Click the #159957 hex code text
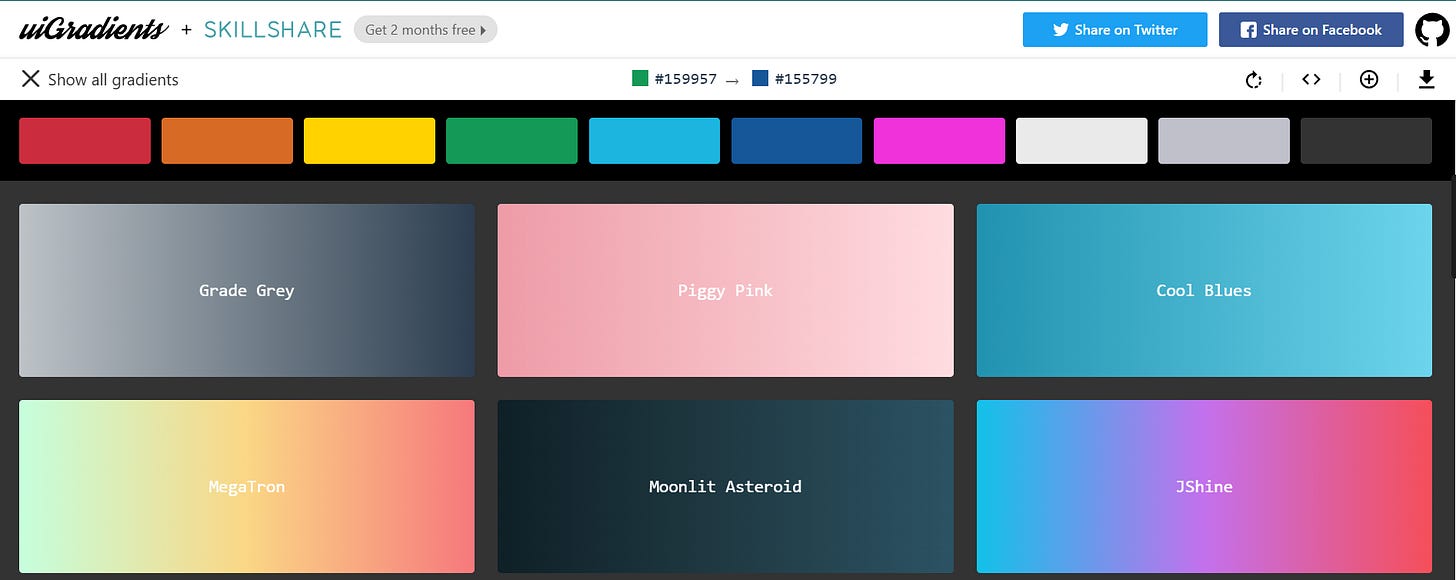The height and width of the screenshot is (580, 1456). (685, 79)
